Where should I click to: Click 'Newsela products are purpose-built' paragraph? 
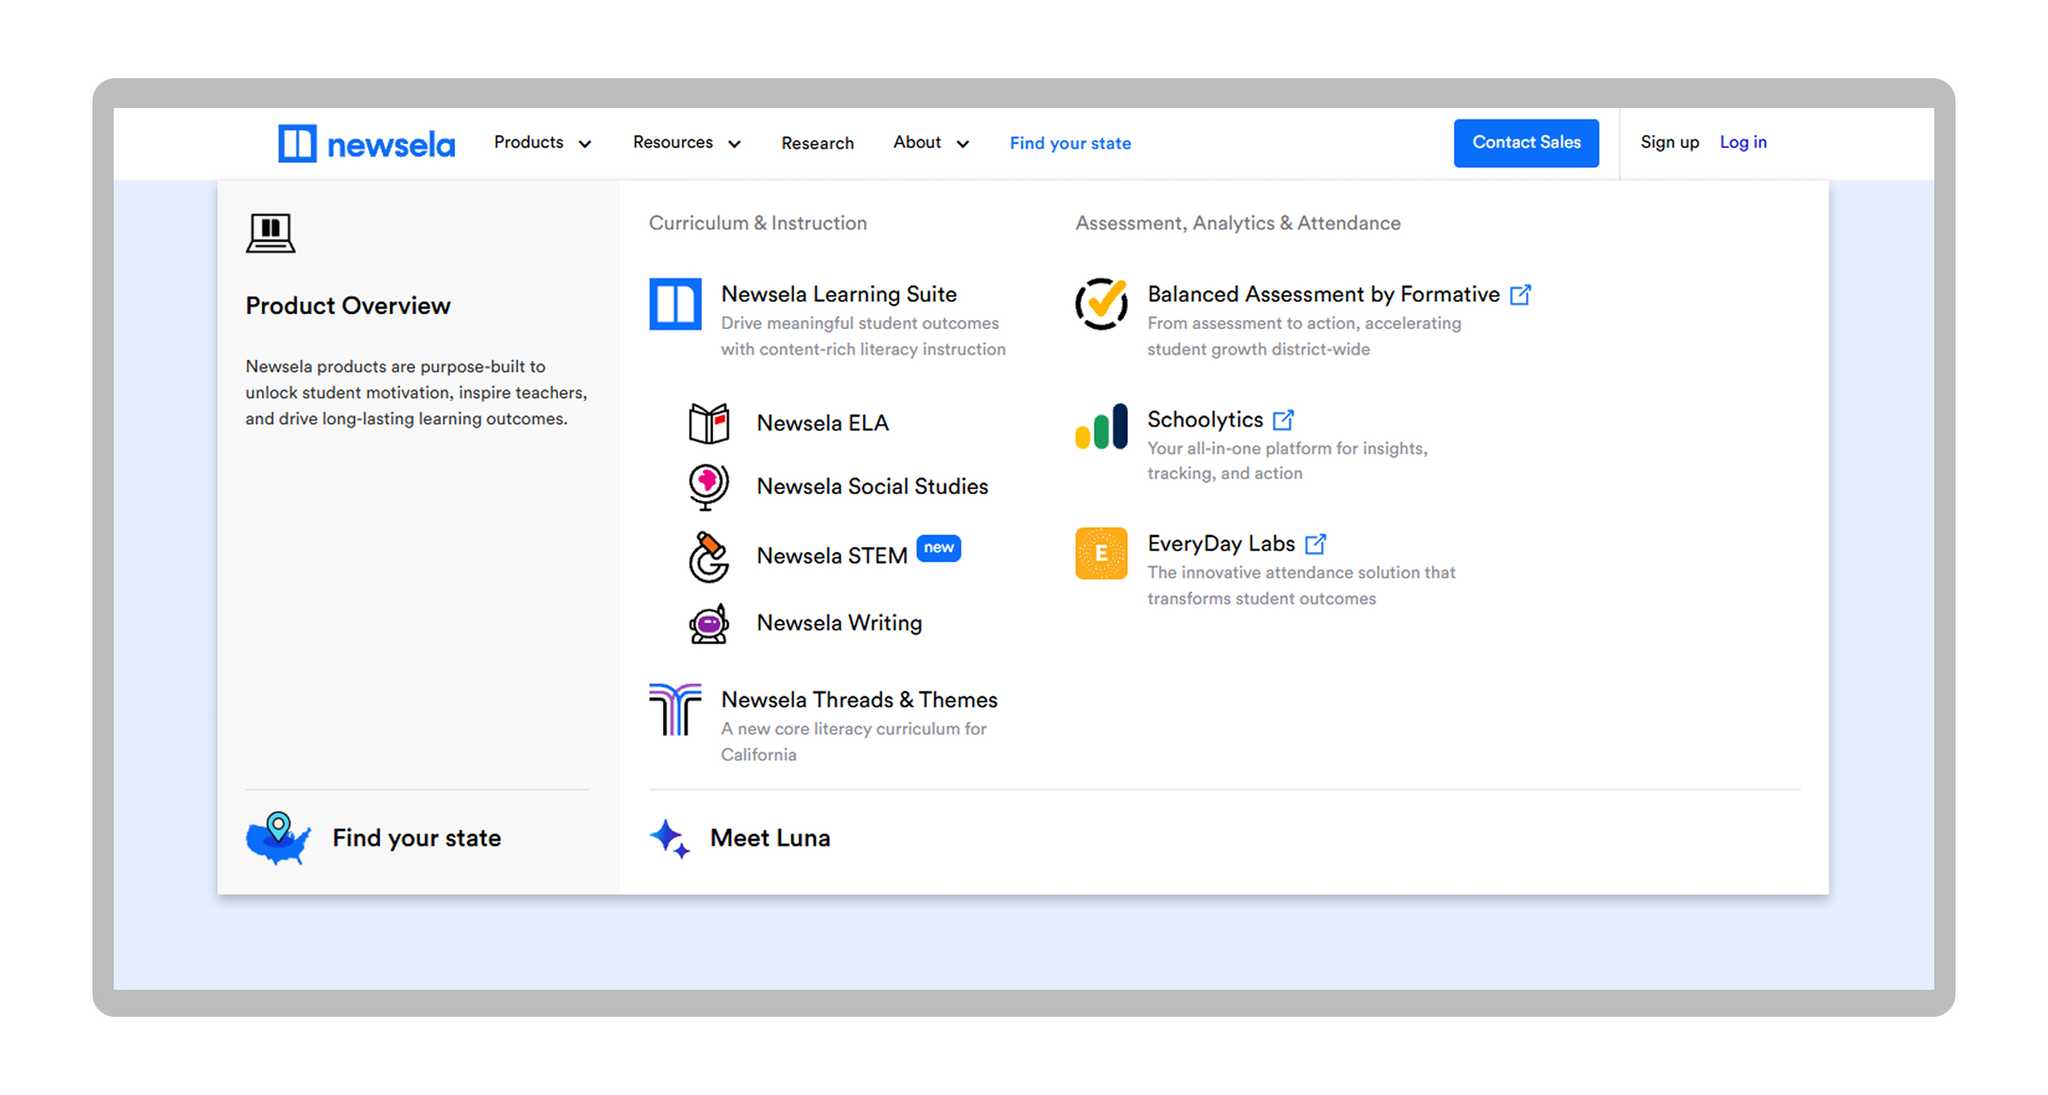(x=416, y=392)
